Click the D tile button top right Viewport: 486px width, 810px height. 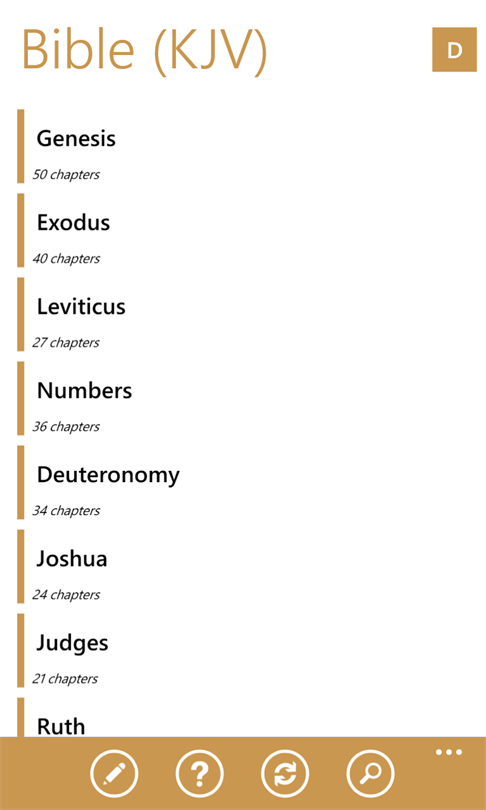tap(454, 50)
